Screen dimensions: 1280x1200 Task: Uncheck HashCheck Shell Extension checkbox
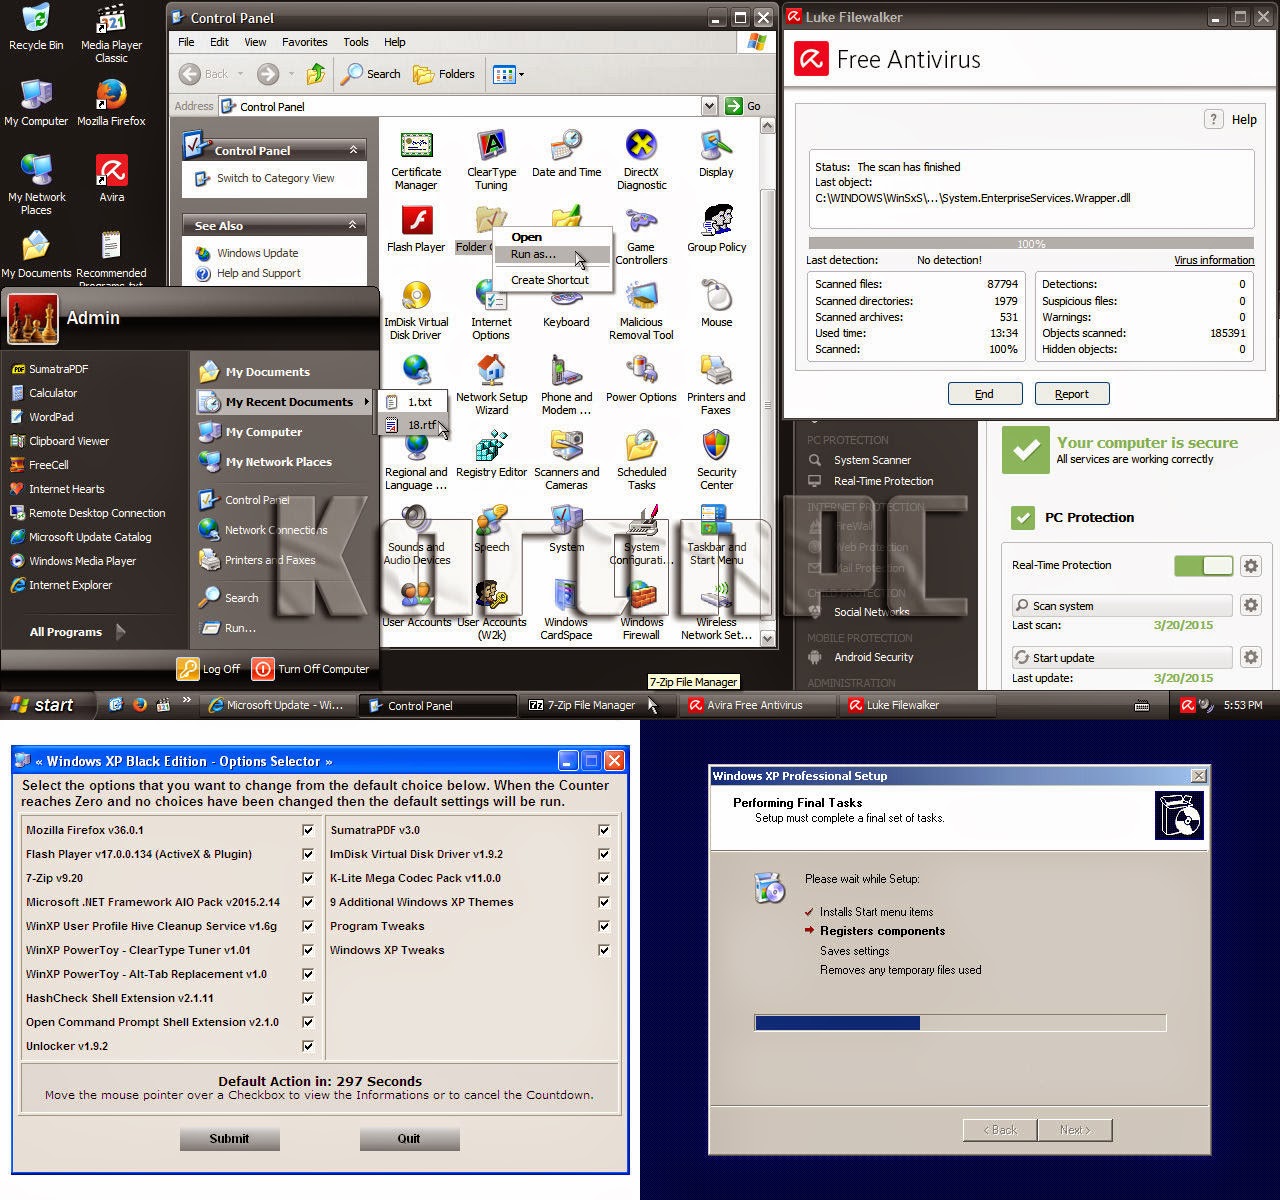tap(308, 998)
